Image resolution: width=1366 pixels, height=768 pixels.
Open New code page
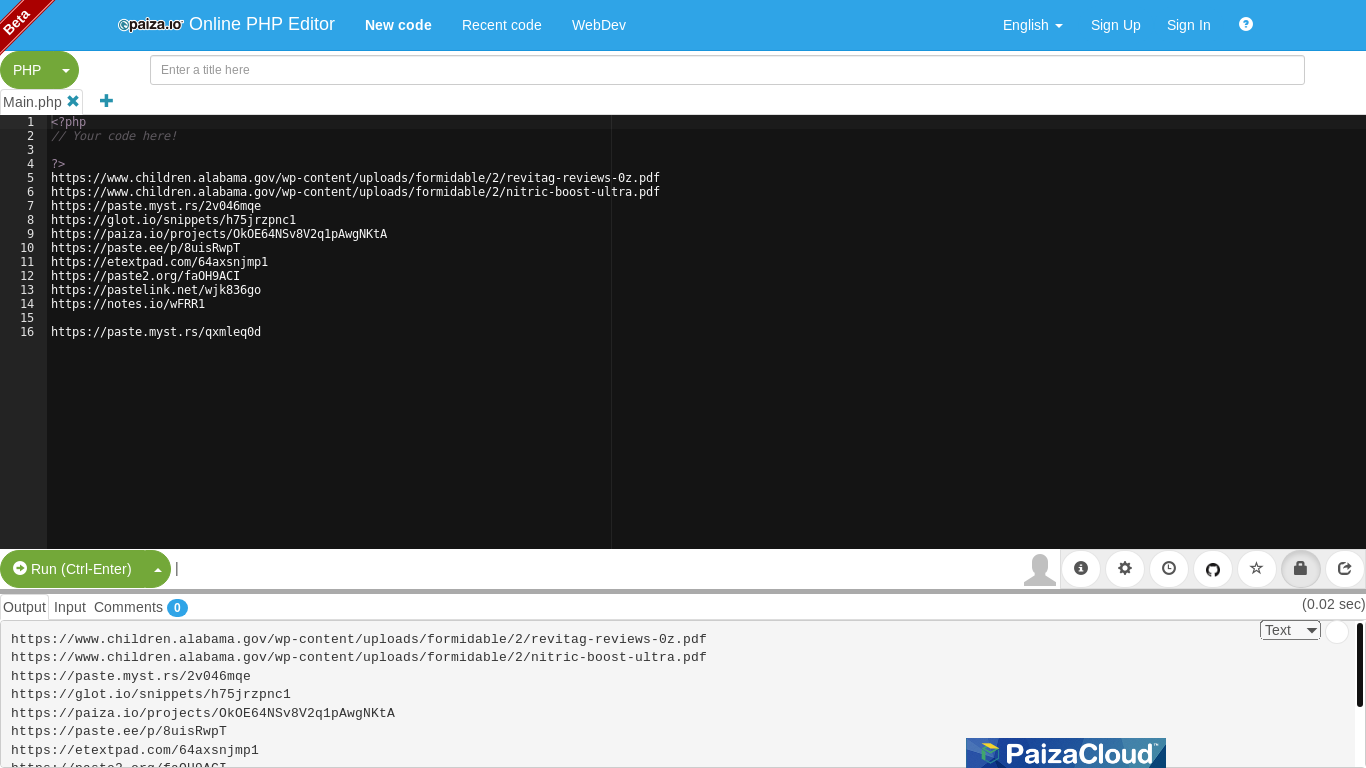(x=398, y=25)
